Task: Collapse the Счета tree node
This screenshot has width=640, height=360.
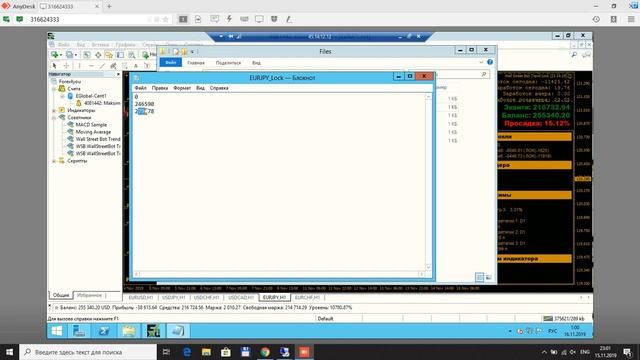Action: 54,89
